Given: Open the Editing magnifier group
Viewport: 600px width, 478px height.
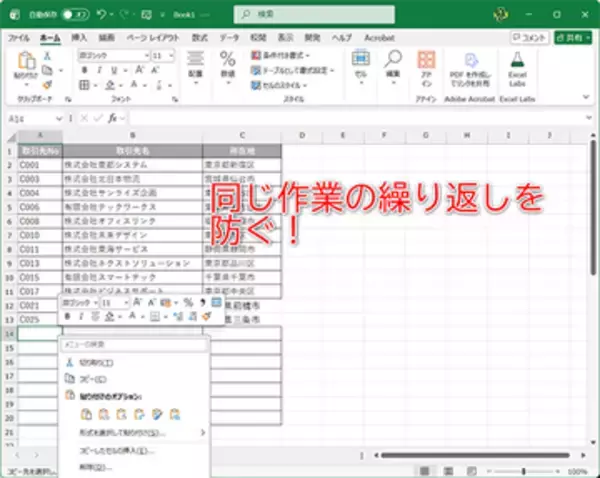Looking at the screenshot, I should coord(393,66).
